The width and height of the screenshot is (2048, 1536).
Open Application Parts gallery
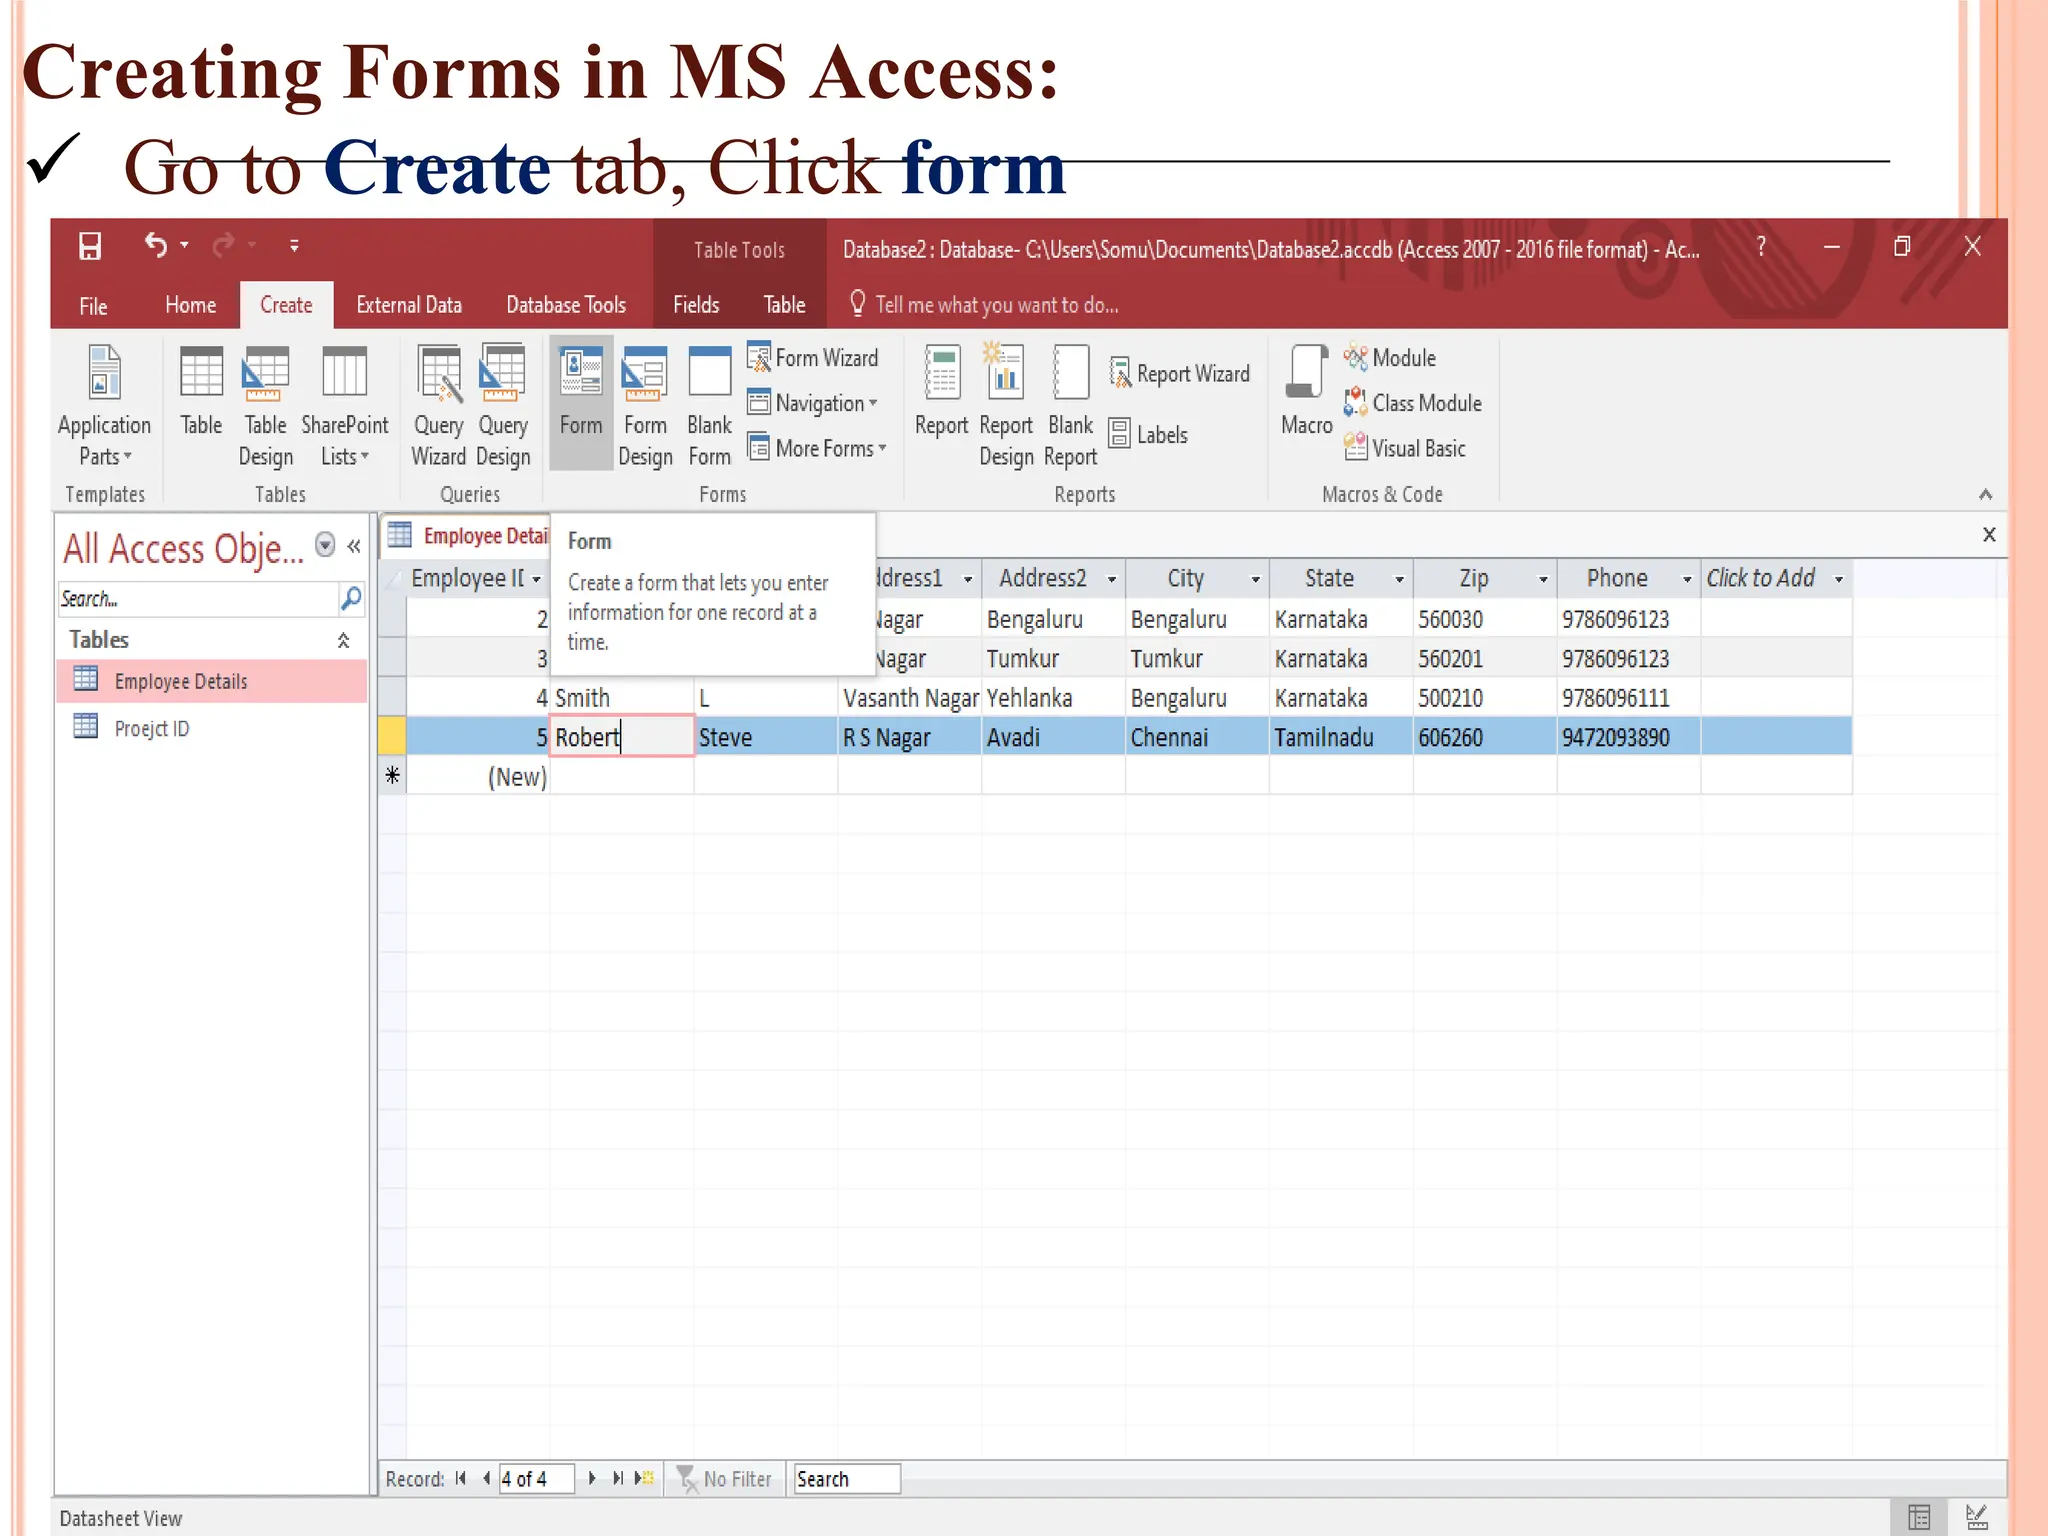pos(104,406)
